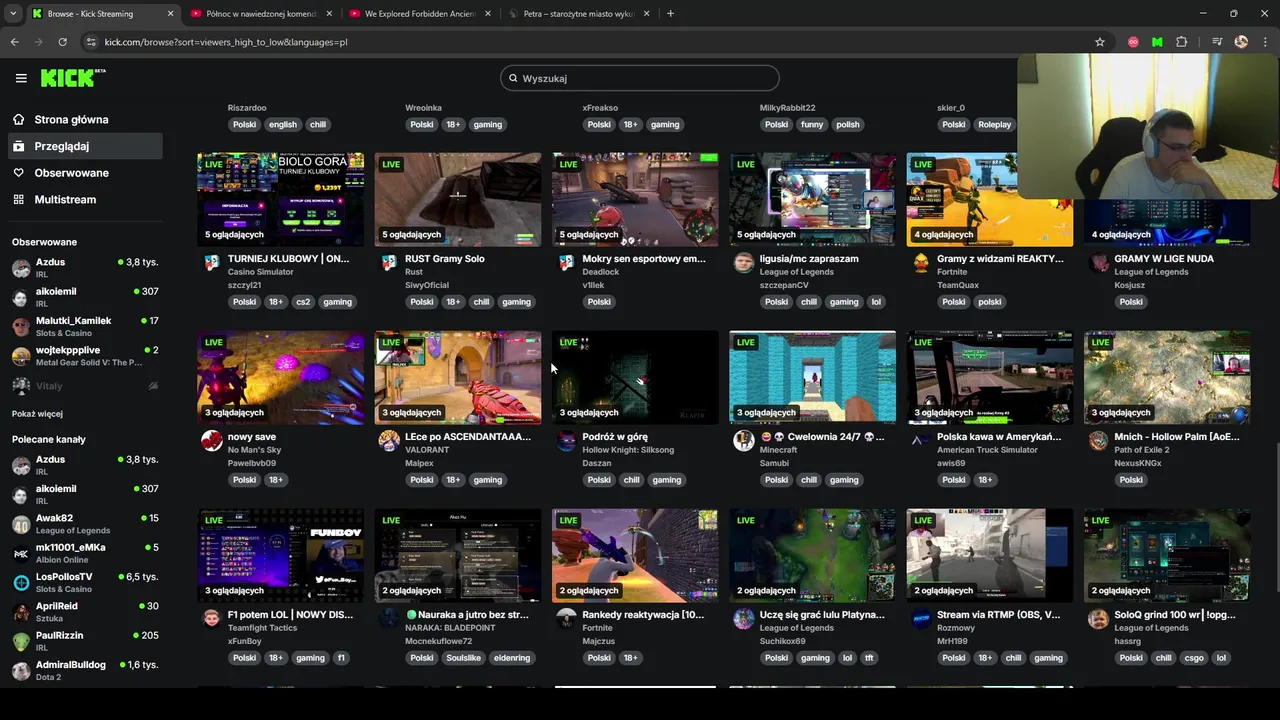Open LosPollosTV recommended channel
The image size is (1280, 720).
85,582
